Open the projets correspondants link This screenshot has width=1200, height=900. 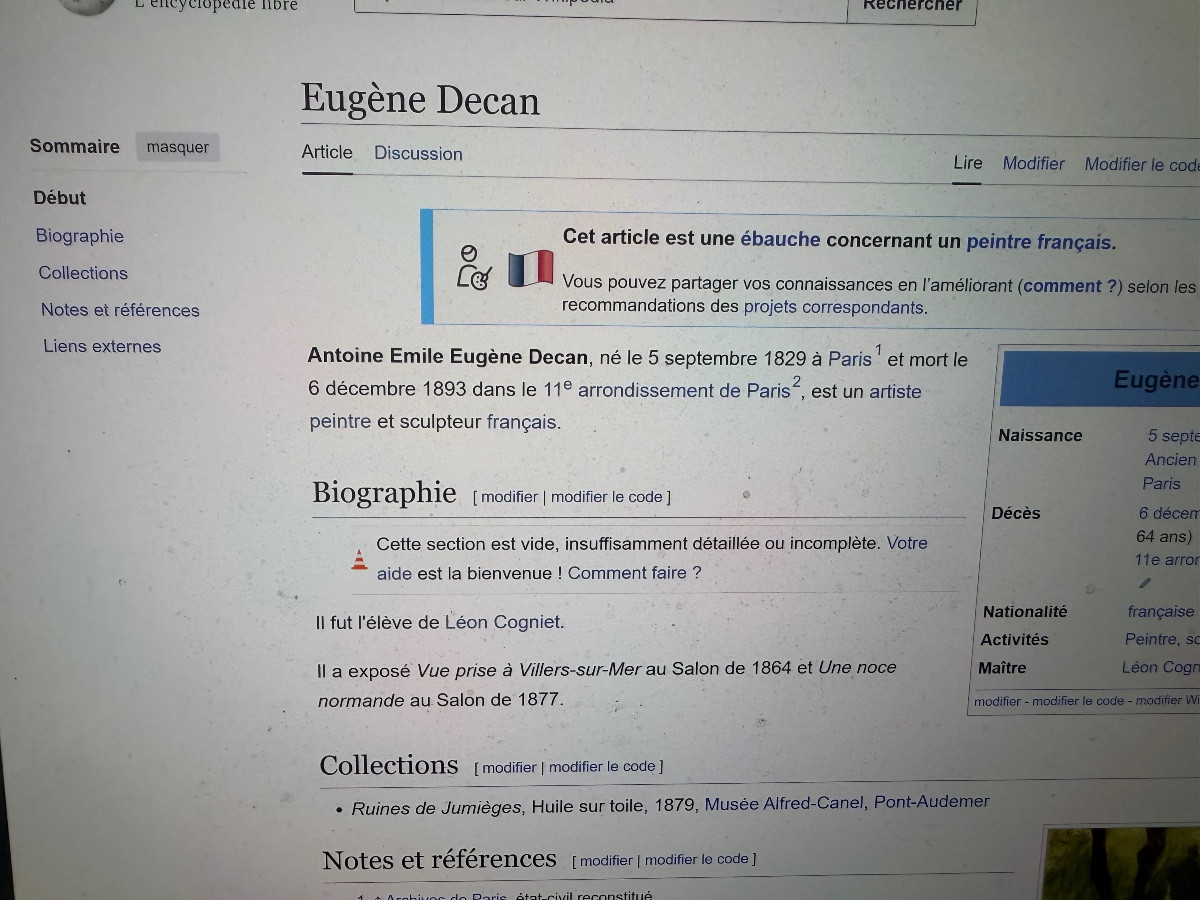[x=834, y=307]
